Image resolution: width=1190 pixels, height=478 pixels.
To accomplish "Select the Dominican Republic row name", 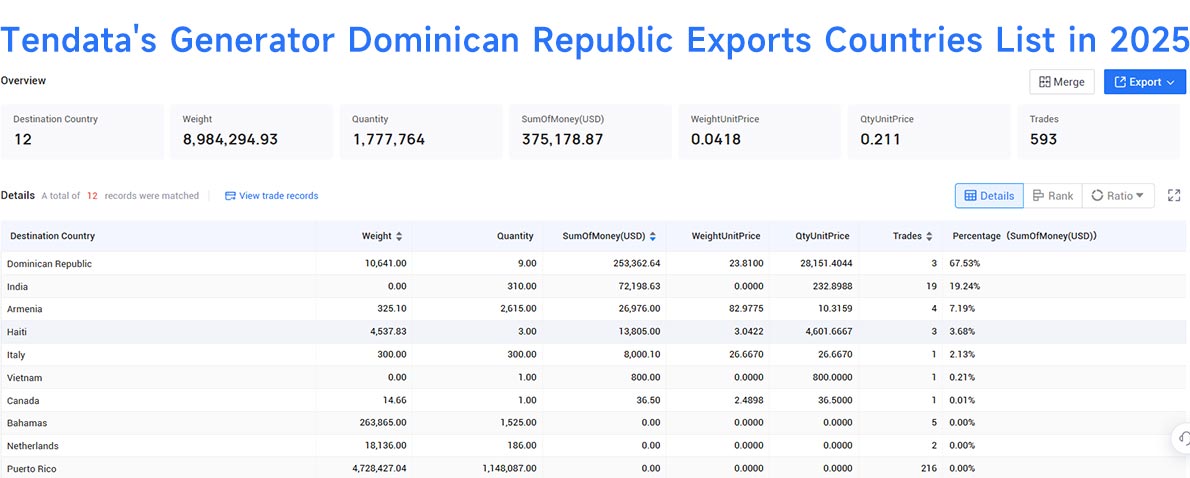I will point(49,264).
